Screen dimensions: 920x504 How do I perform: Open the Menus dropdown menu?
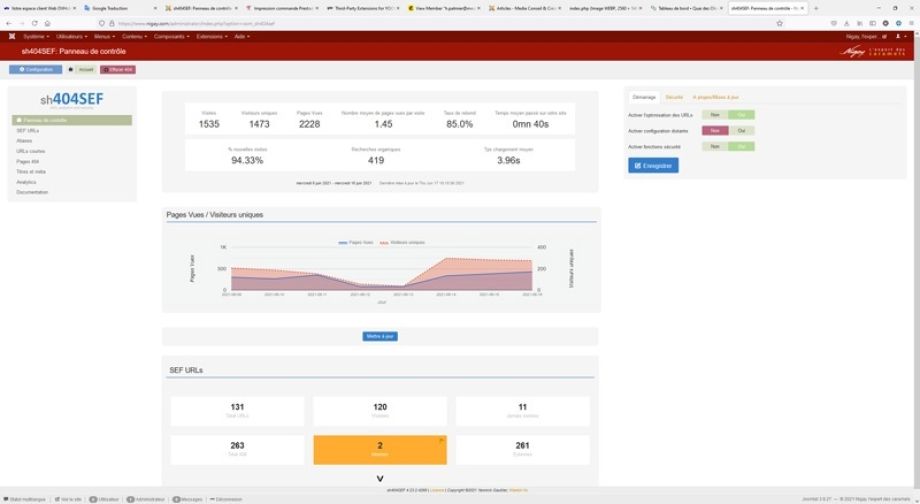coord(104,36)
